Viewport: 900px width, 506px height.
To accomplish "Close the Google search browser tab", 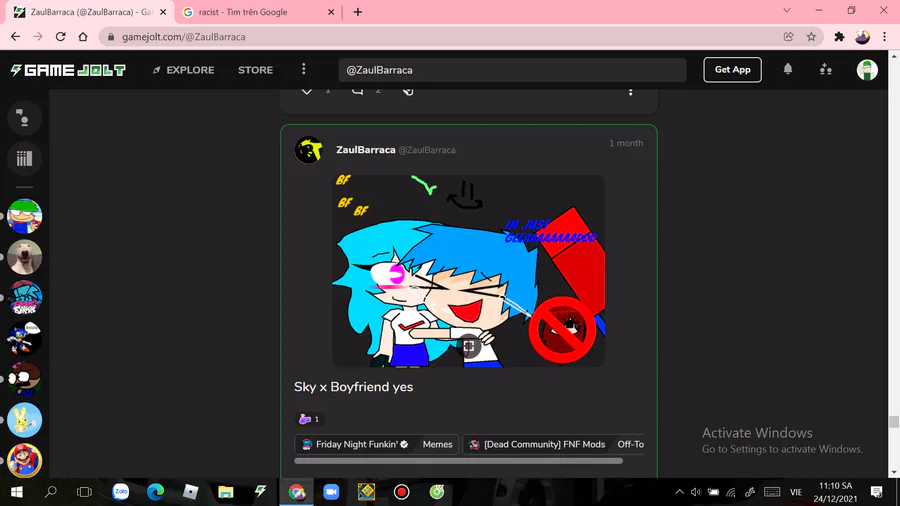I will tap(331, 12).
